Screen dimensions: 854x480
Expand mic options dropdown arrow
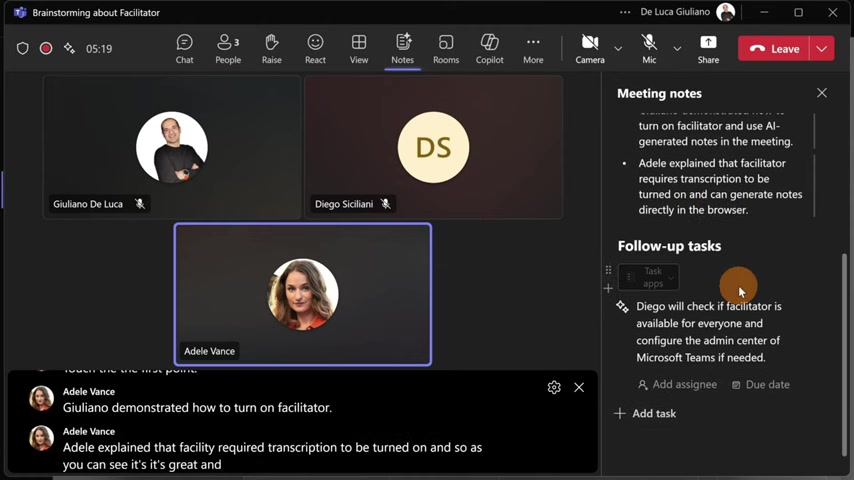(677, 49)
